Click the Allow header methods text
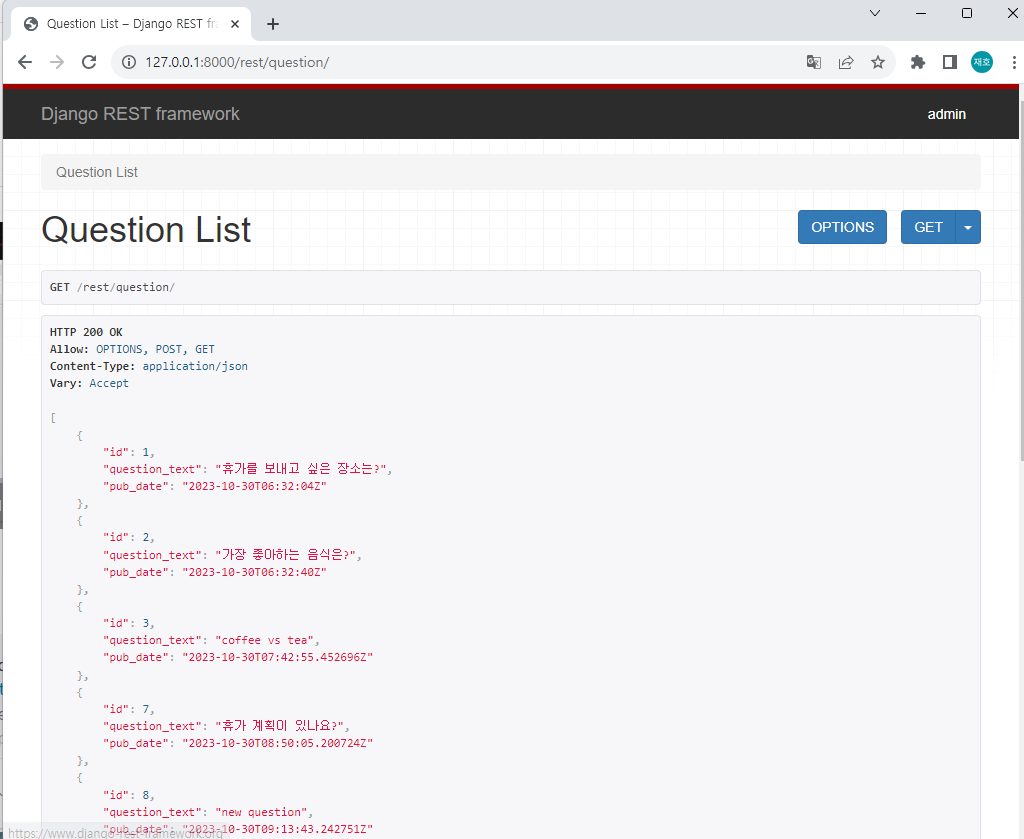Viewport: 1024px width, 839px height. tap(155, 349)
